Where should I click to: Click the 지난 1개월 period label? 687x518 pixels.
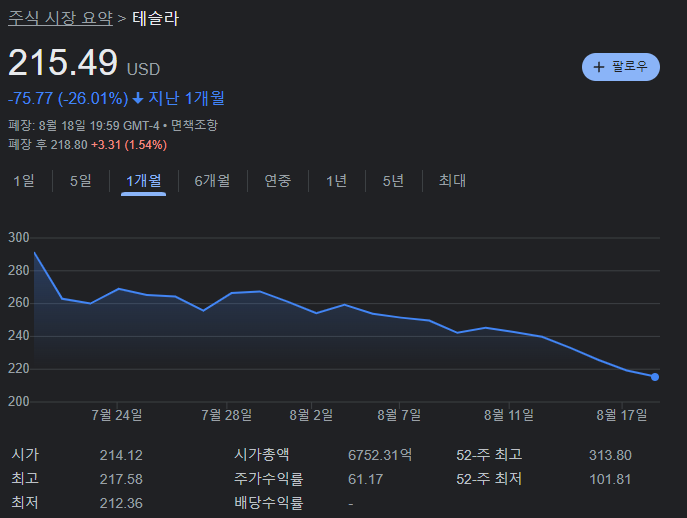(x=186, y=98)
